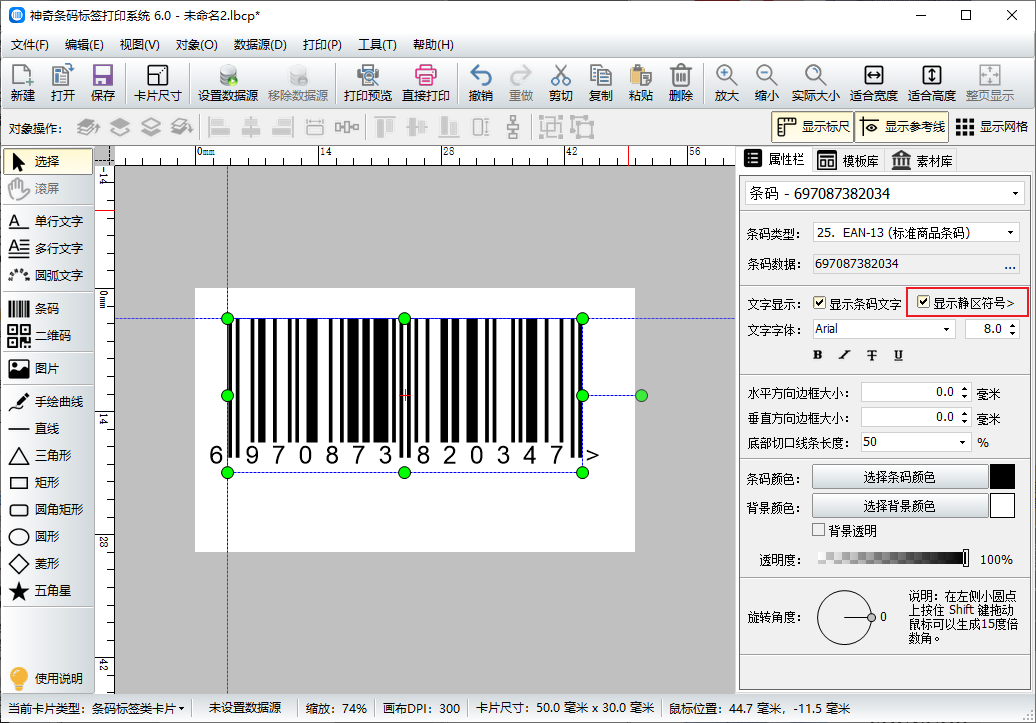Click 设置数据源 data source icon
Image resolution: width=1036 pixels, height=723 pixels.
(228, 83)
